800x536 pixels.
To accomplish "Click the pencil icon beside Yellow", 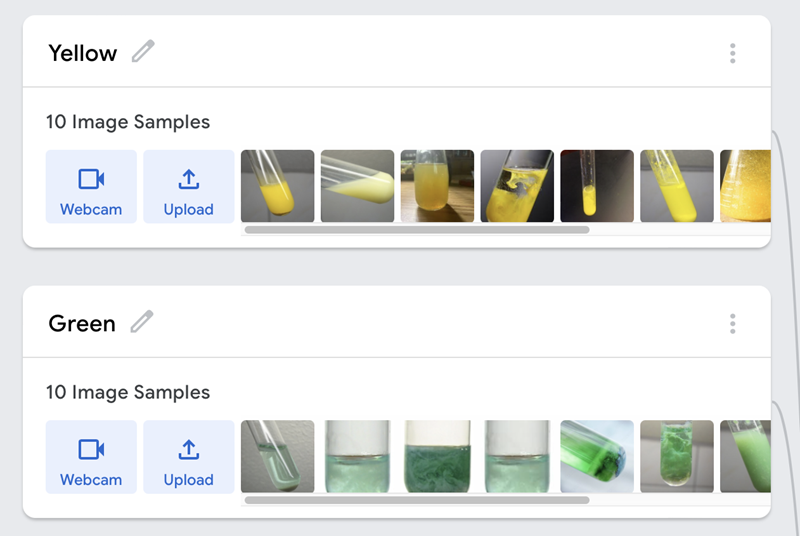I will (143, 51).
